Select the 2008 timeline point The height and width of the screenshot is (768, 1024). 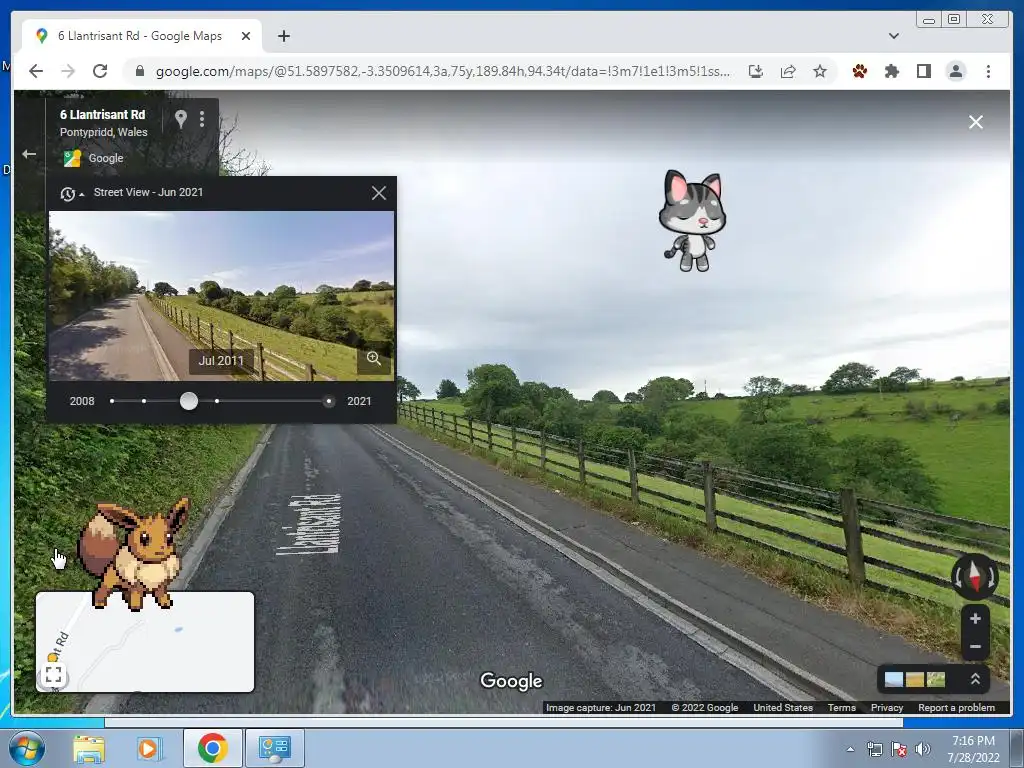pos(112,401)
